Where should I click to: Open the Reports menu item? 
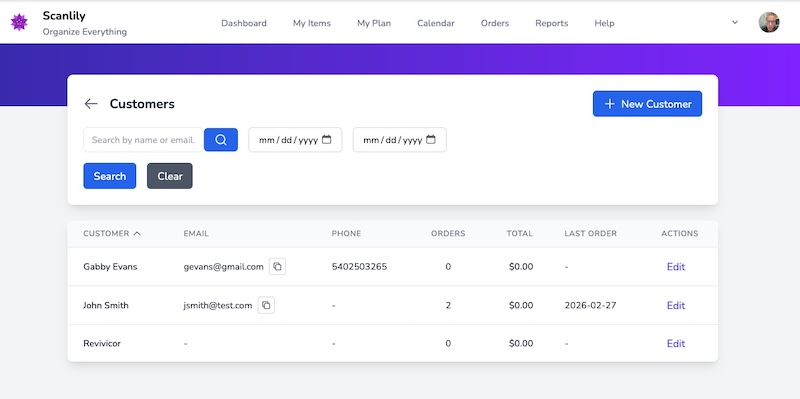click(552, 23)
